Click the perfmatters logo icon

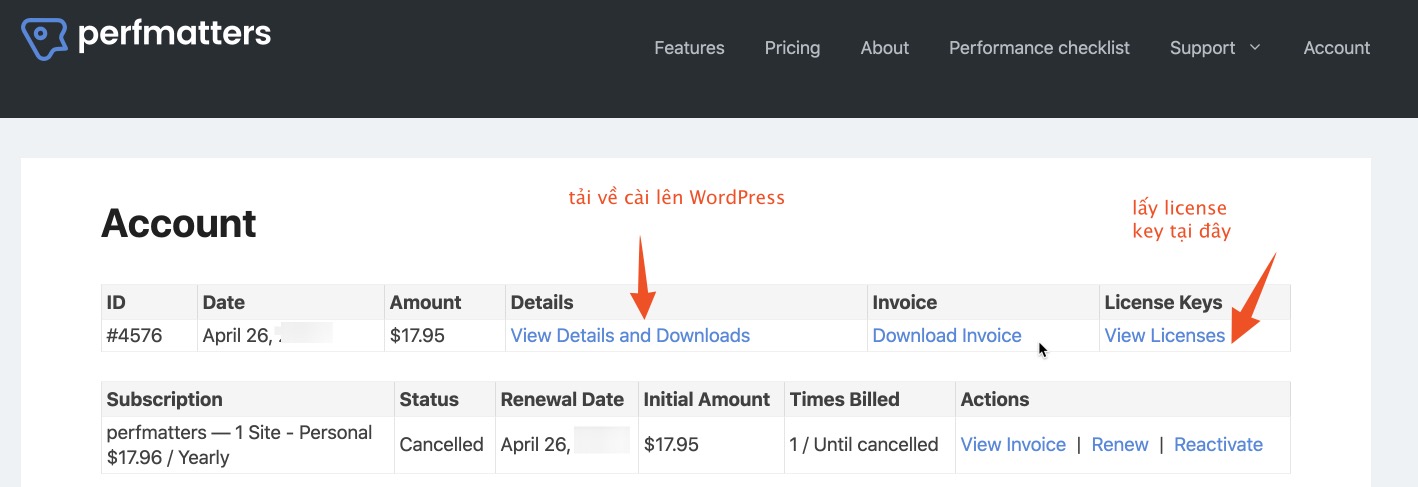click(44, 37)
